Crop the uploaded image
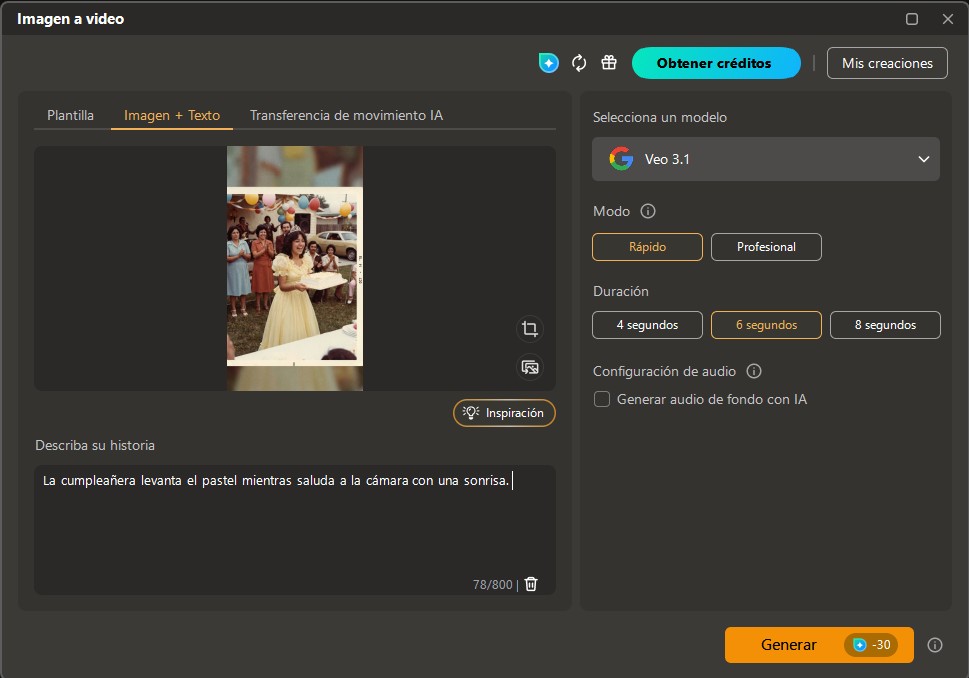The height and width of the screenshot is (678, 969). coord(530,329)
